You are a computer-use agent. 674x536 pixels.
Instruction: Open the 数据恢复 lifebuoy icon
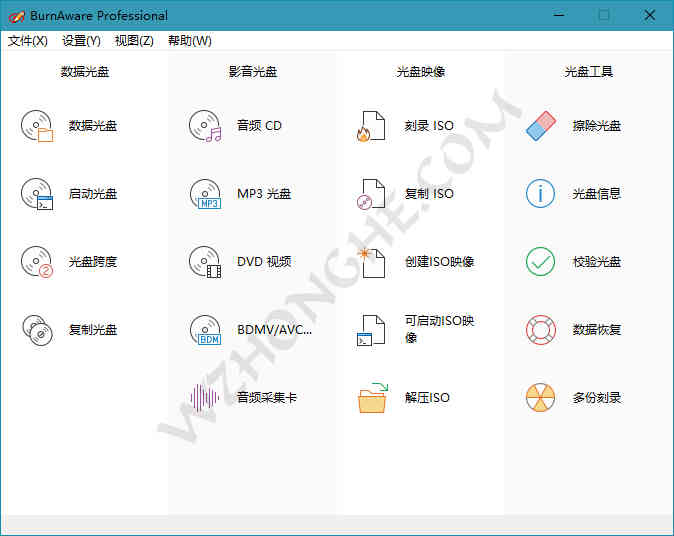(x=541, y=330)
